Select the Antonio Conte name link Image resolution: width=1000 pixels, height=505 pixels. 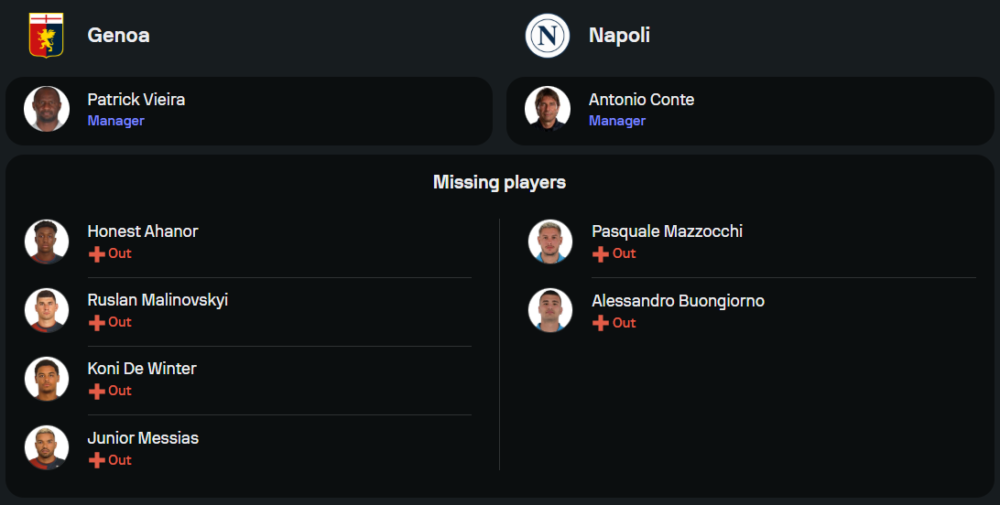[x=641, y=100]
